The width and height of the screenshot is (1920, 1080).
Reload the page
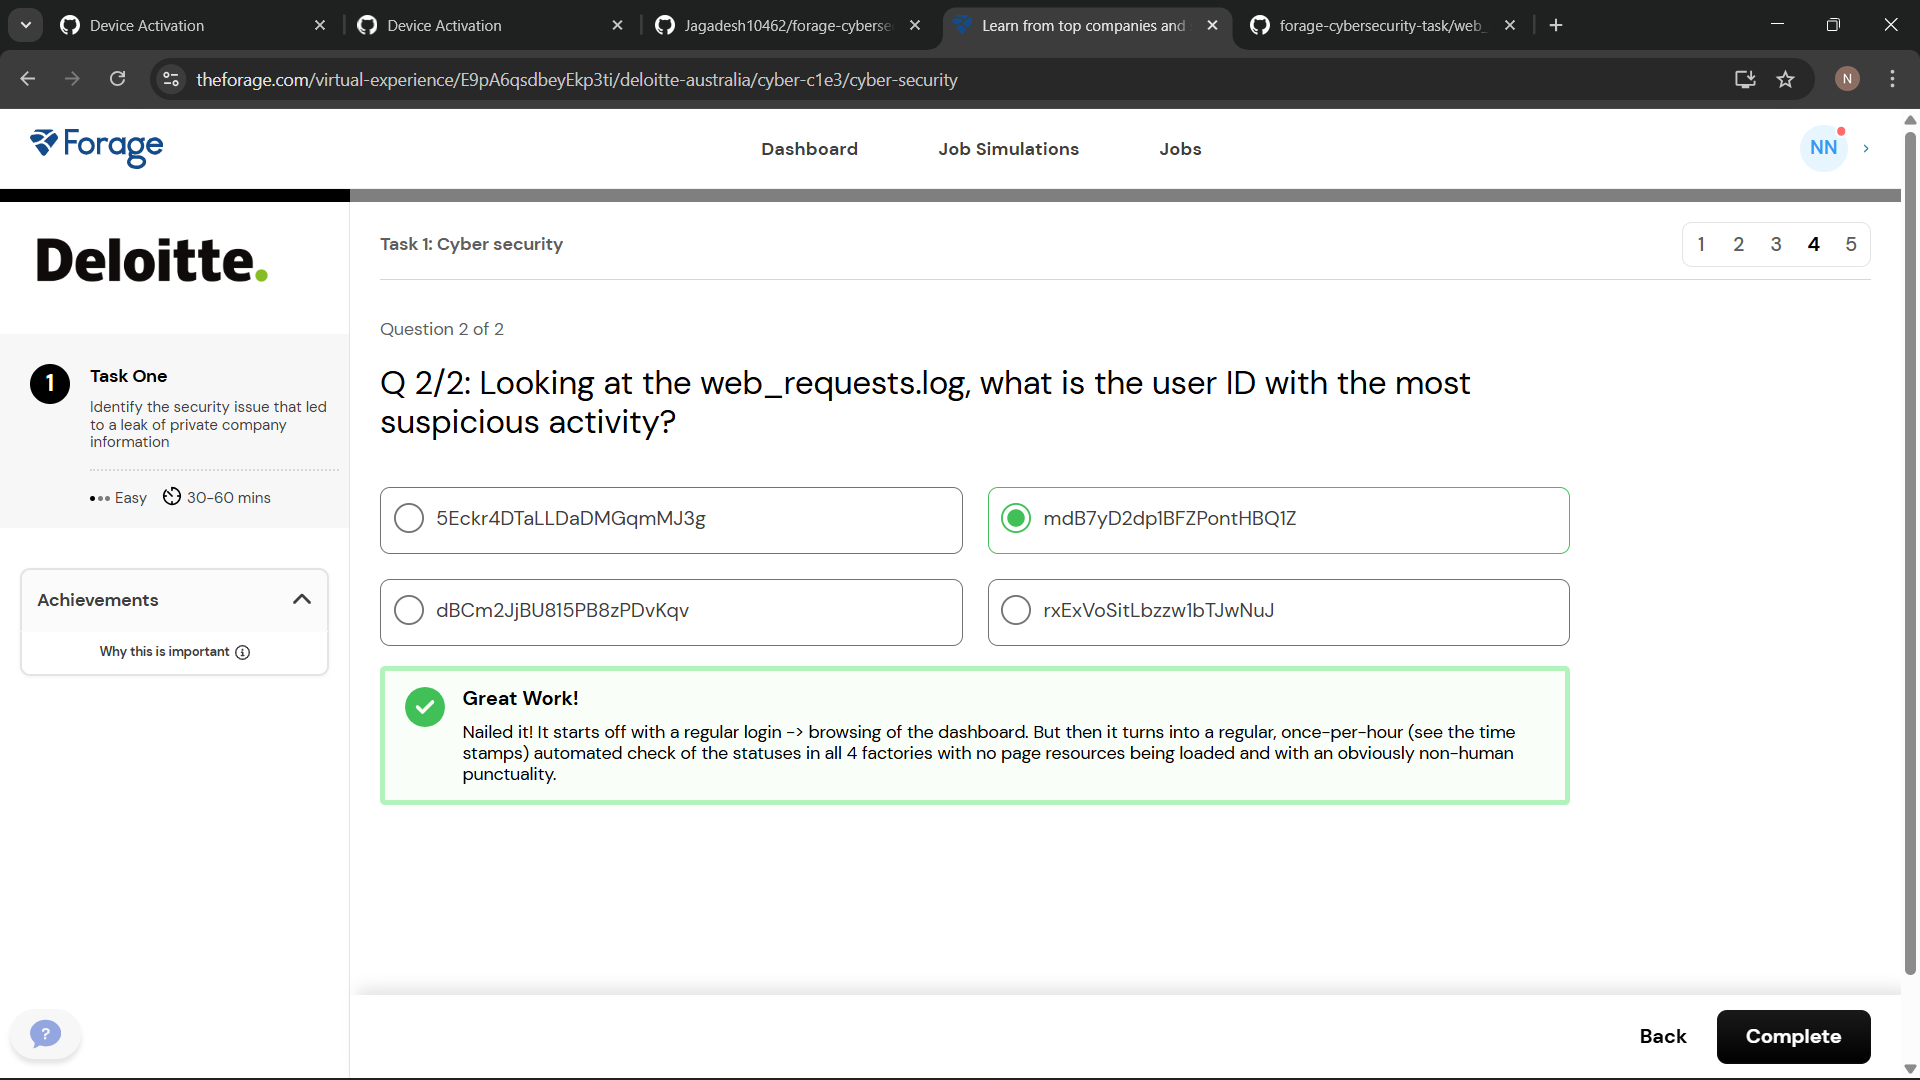[x=118, y=80]
